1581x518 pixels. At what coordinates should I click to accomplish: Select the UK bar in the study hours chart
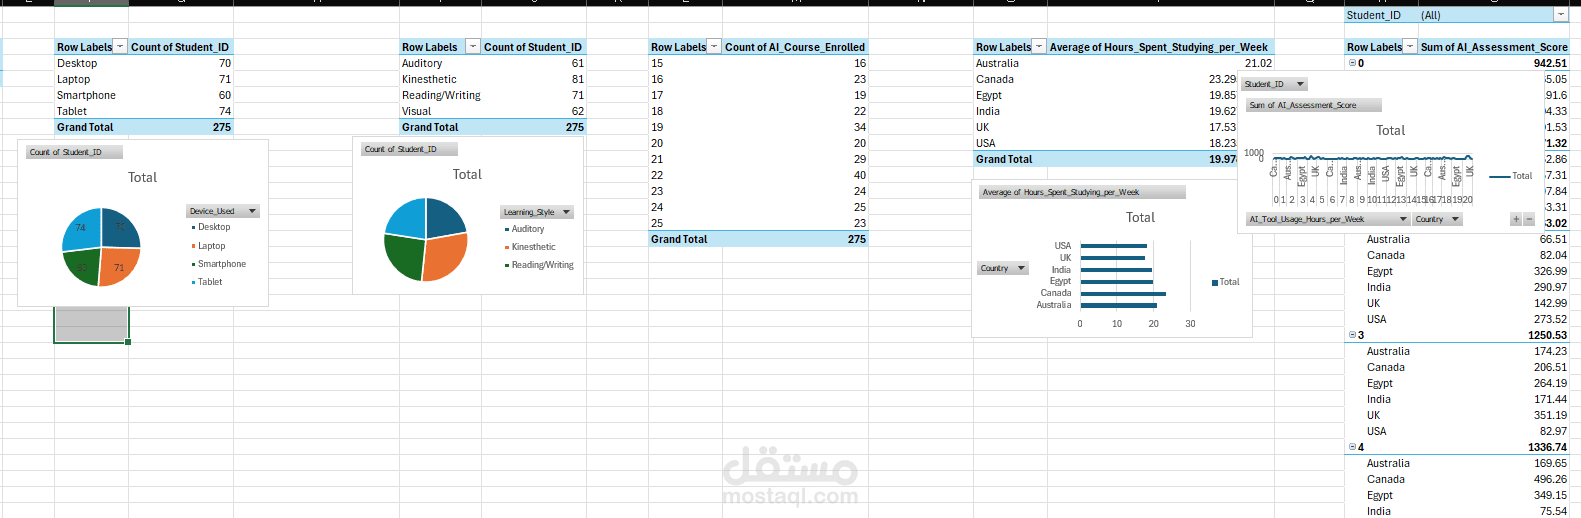1113,258
